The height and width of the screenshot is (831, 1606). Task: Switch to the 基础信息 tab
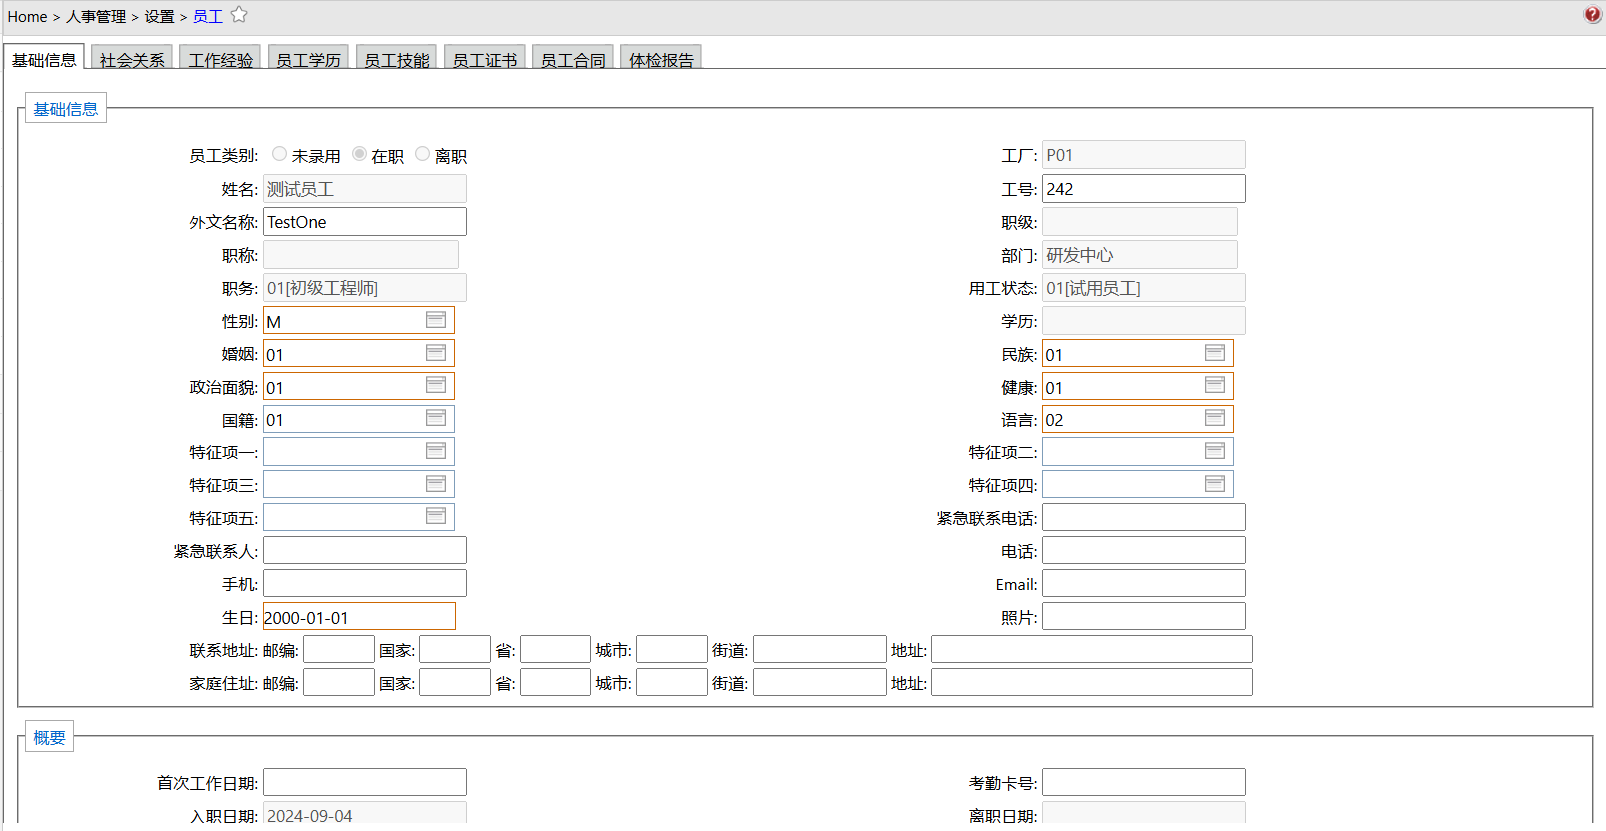(x=44, y=58)
